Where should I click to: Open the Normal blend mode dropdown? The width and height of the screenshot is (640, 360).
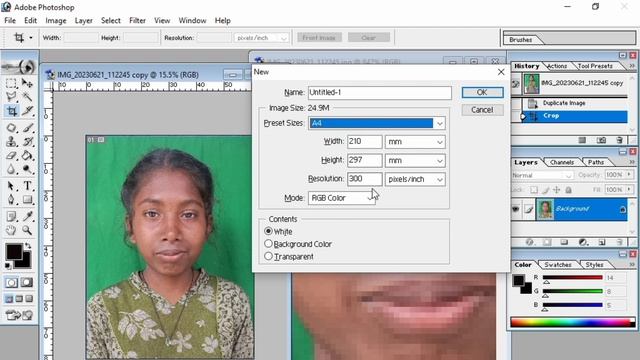(x=542, y=175)
